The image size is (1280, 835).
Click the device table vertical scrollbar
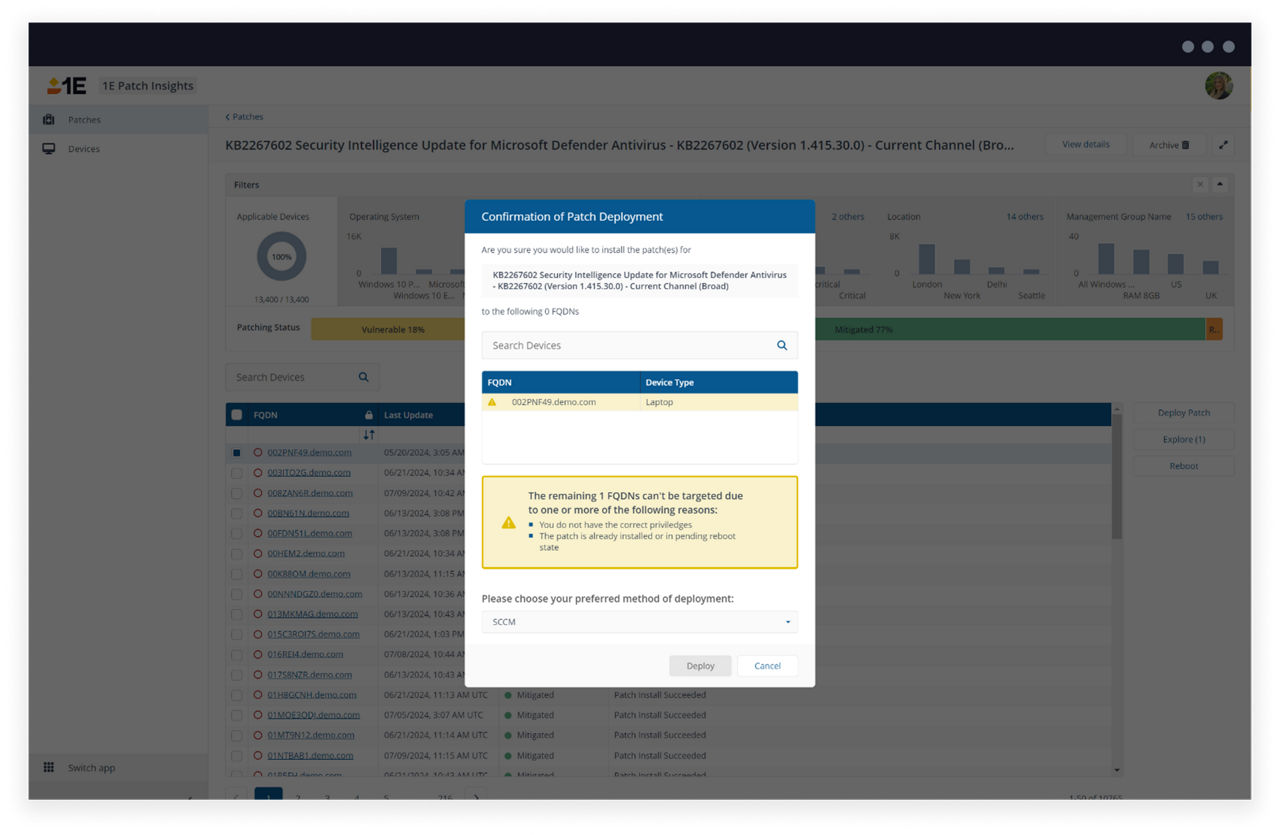1117,477
